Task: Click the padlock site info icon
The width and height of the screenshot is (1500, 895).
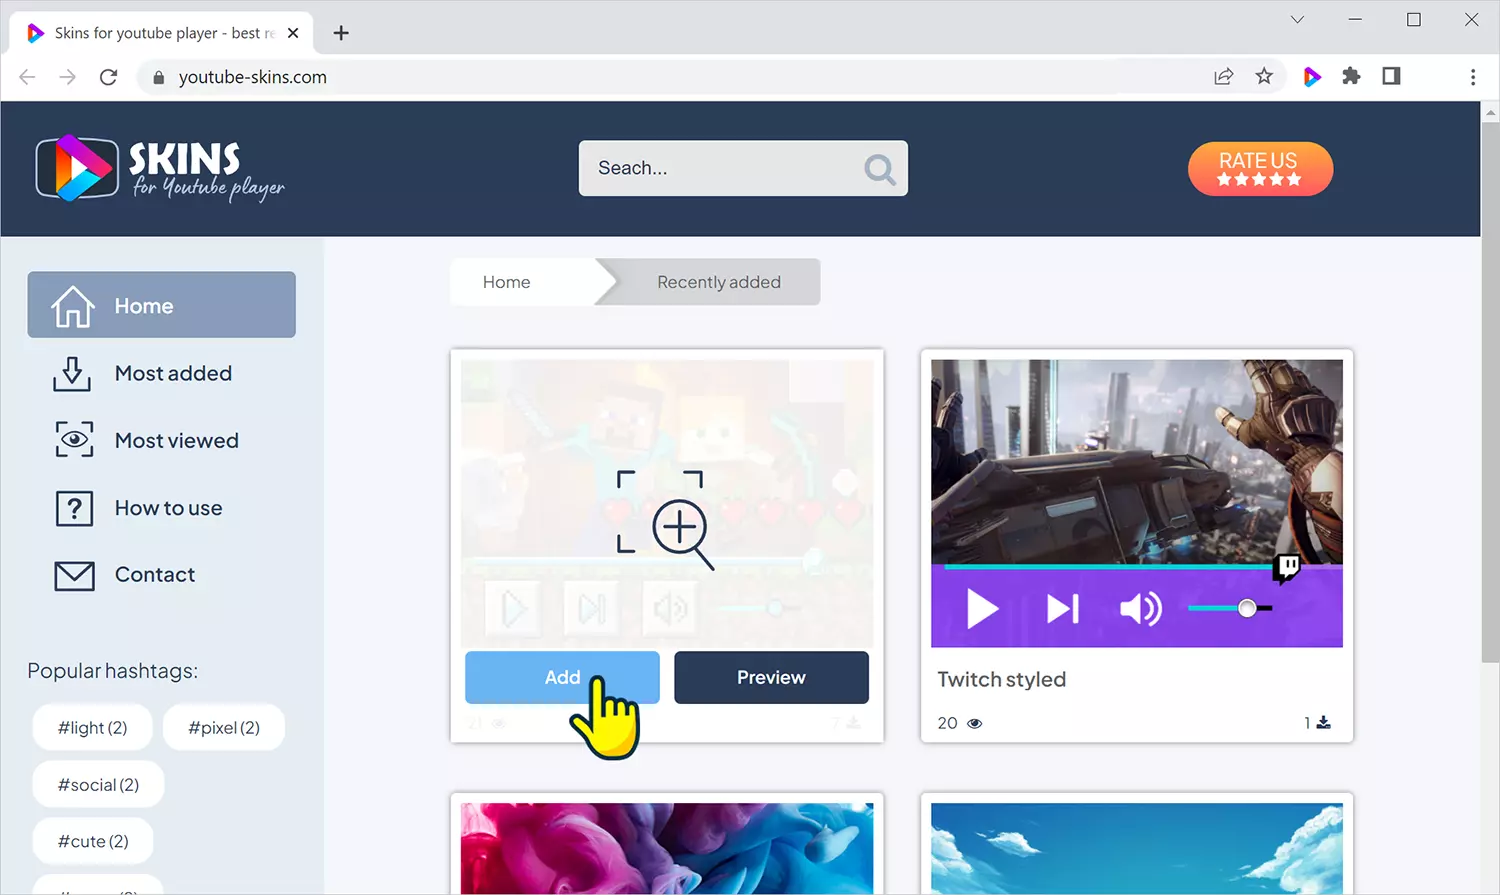Action: (x=158, y=78)
